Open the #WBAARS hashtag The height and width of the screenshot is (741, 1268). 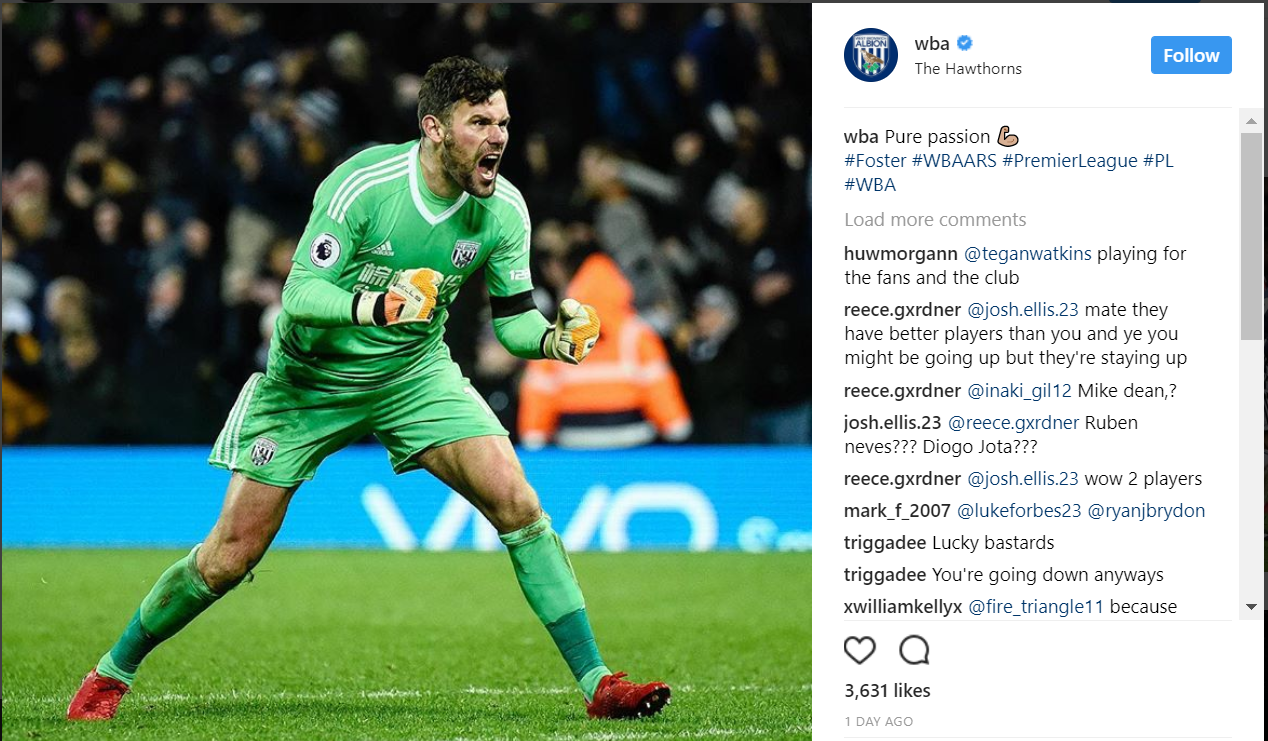[954, 161]
